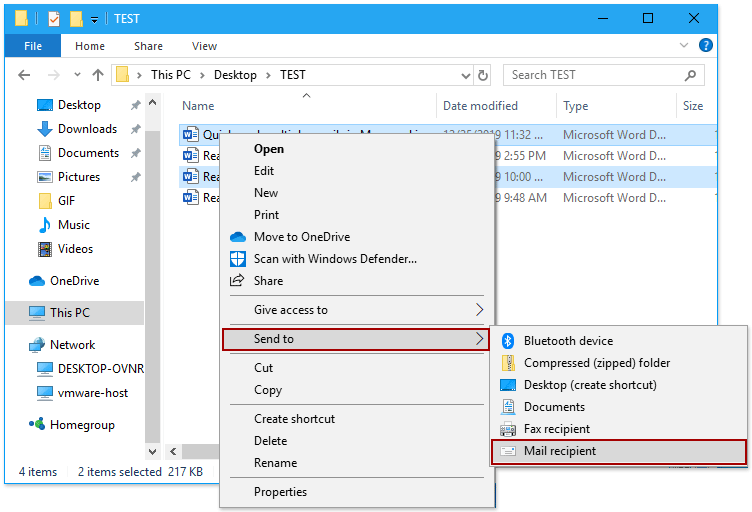752x512 pixels.
Task: Click inside the Search TEST box
Action: (600, 75)
